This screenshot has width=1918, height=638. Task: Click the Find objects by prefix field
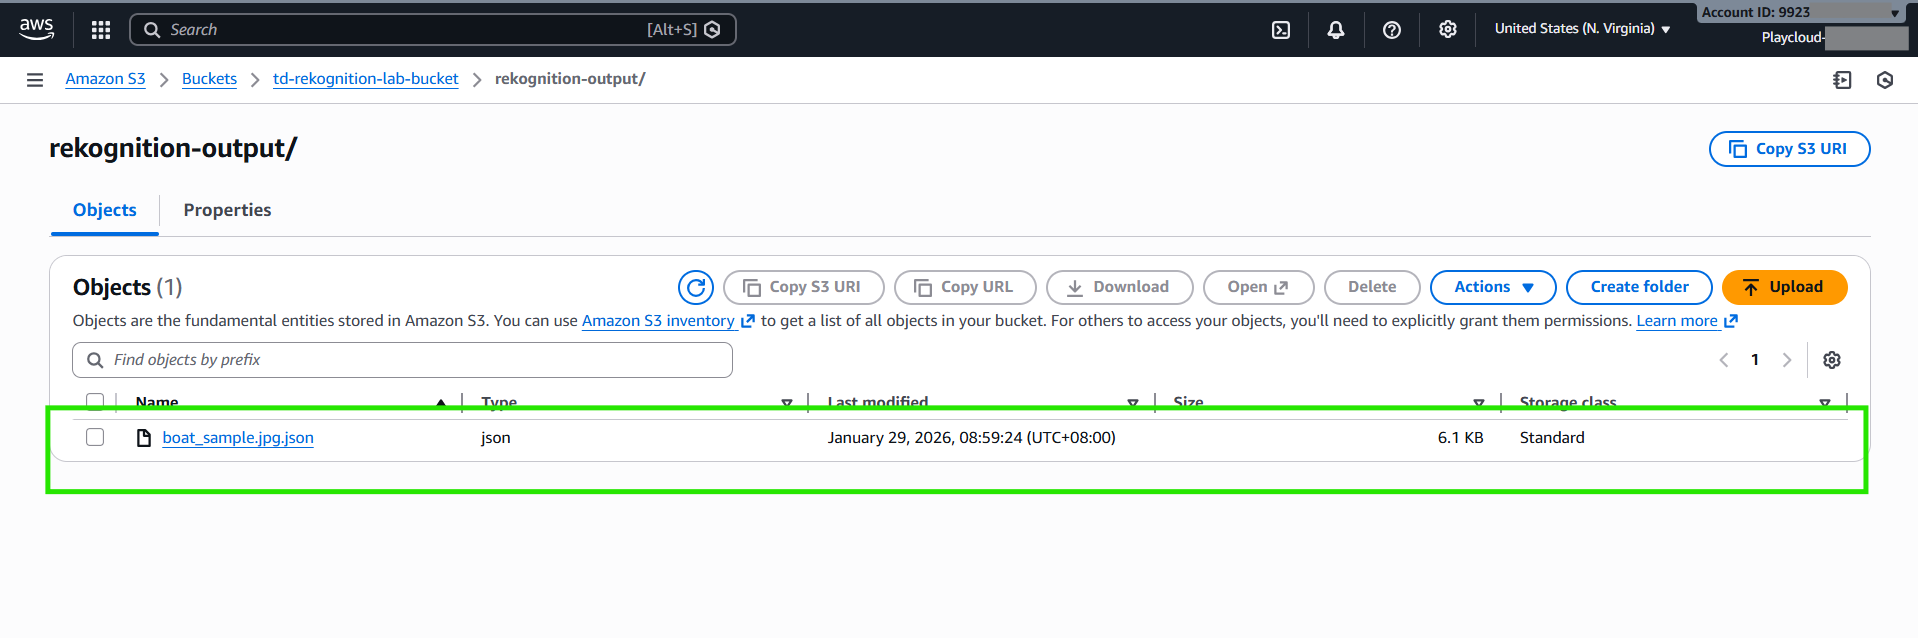402,360
